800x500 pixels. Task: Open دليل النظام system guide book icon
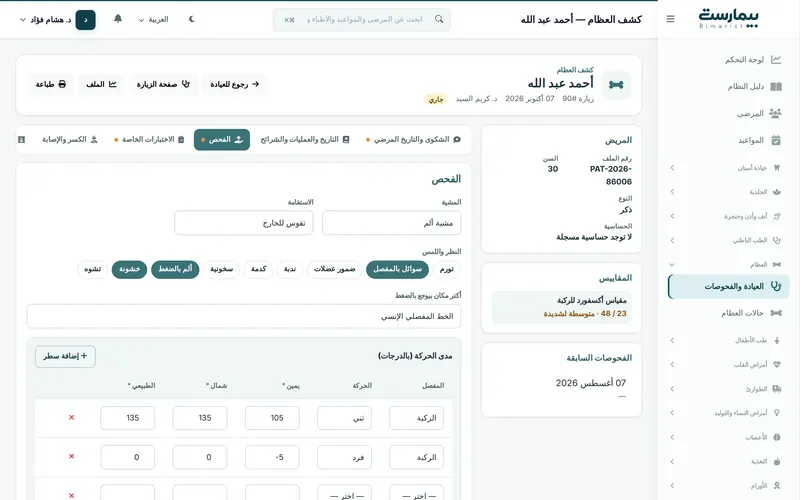(776, 87)
